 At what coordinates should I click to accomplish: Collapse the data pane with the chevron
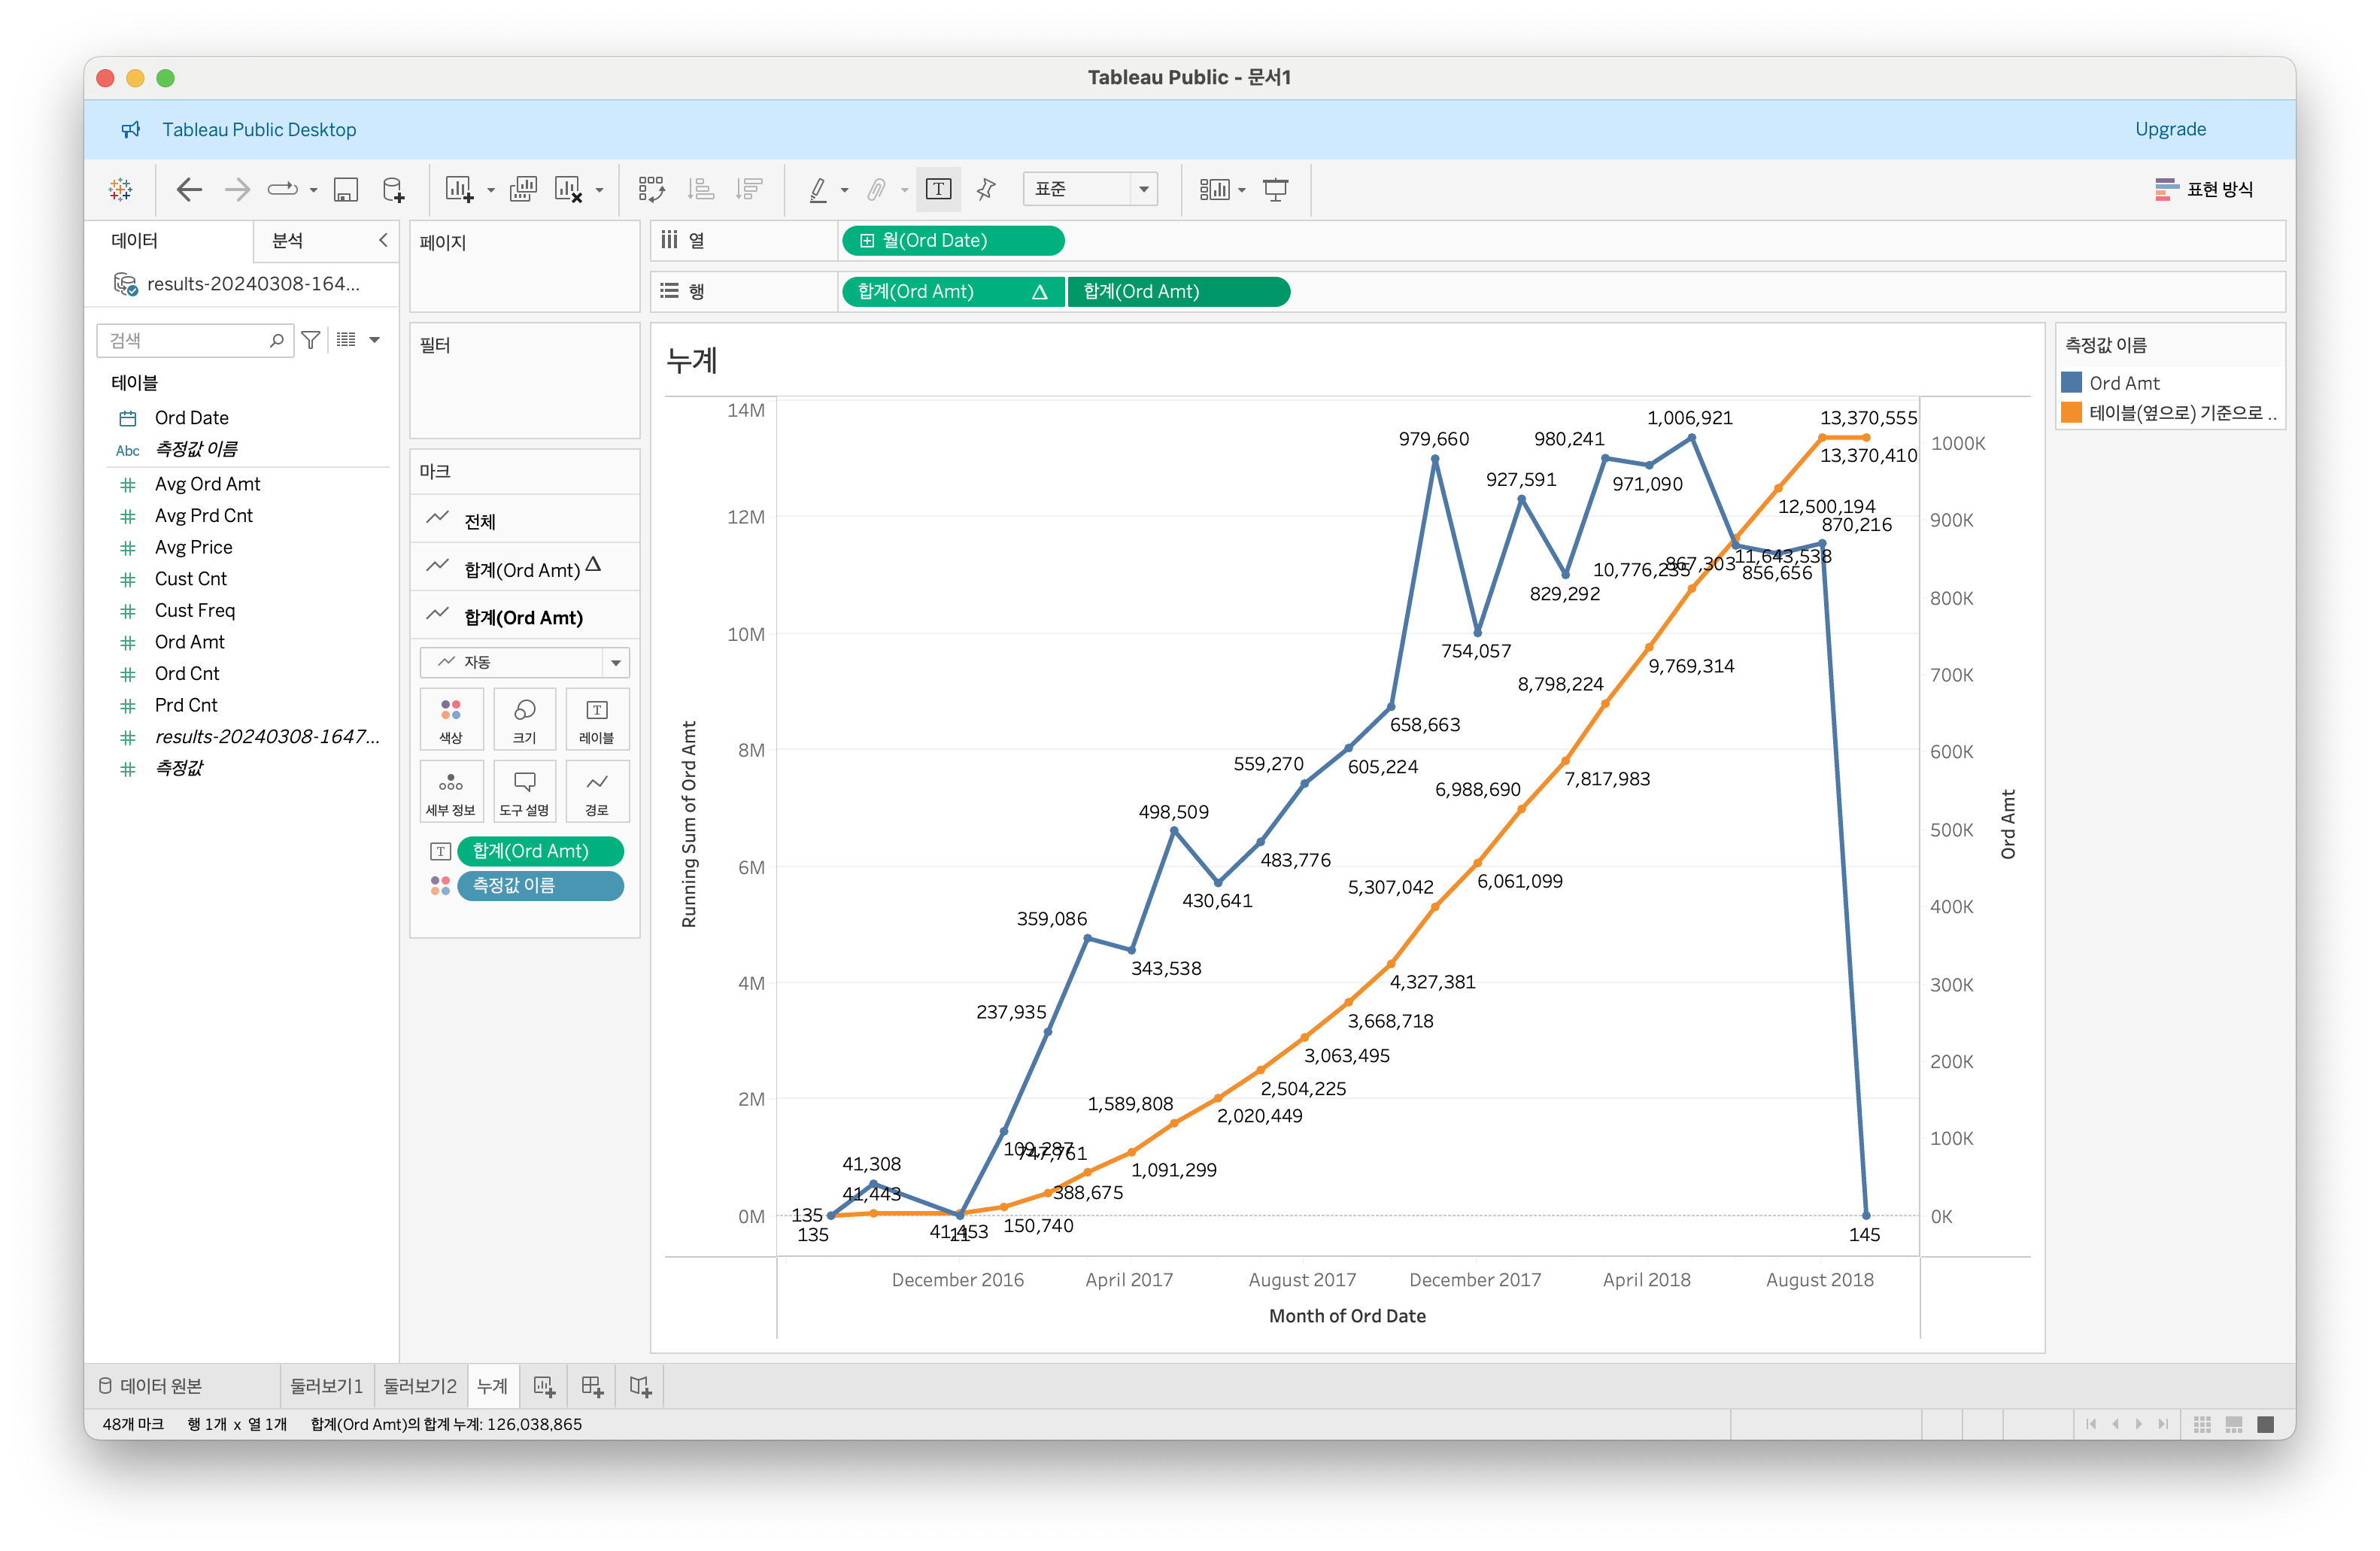[383, 240]
